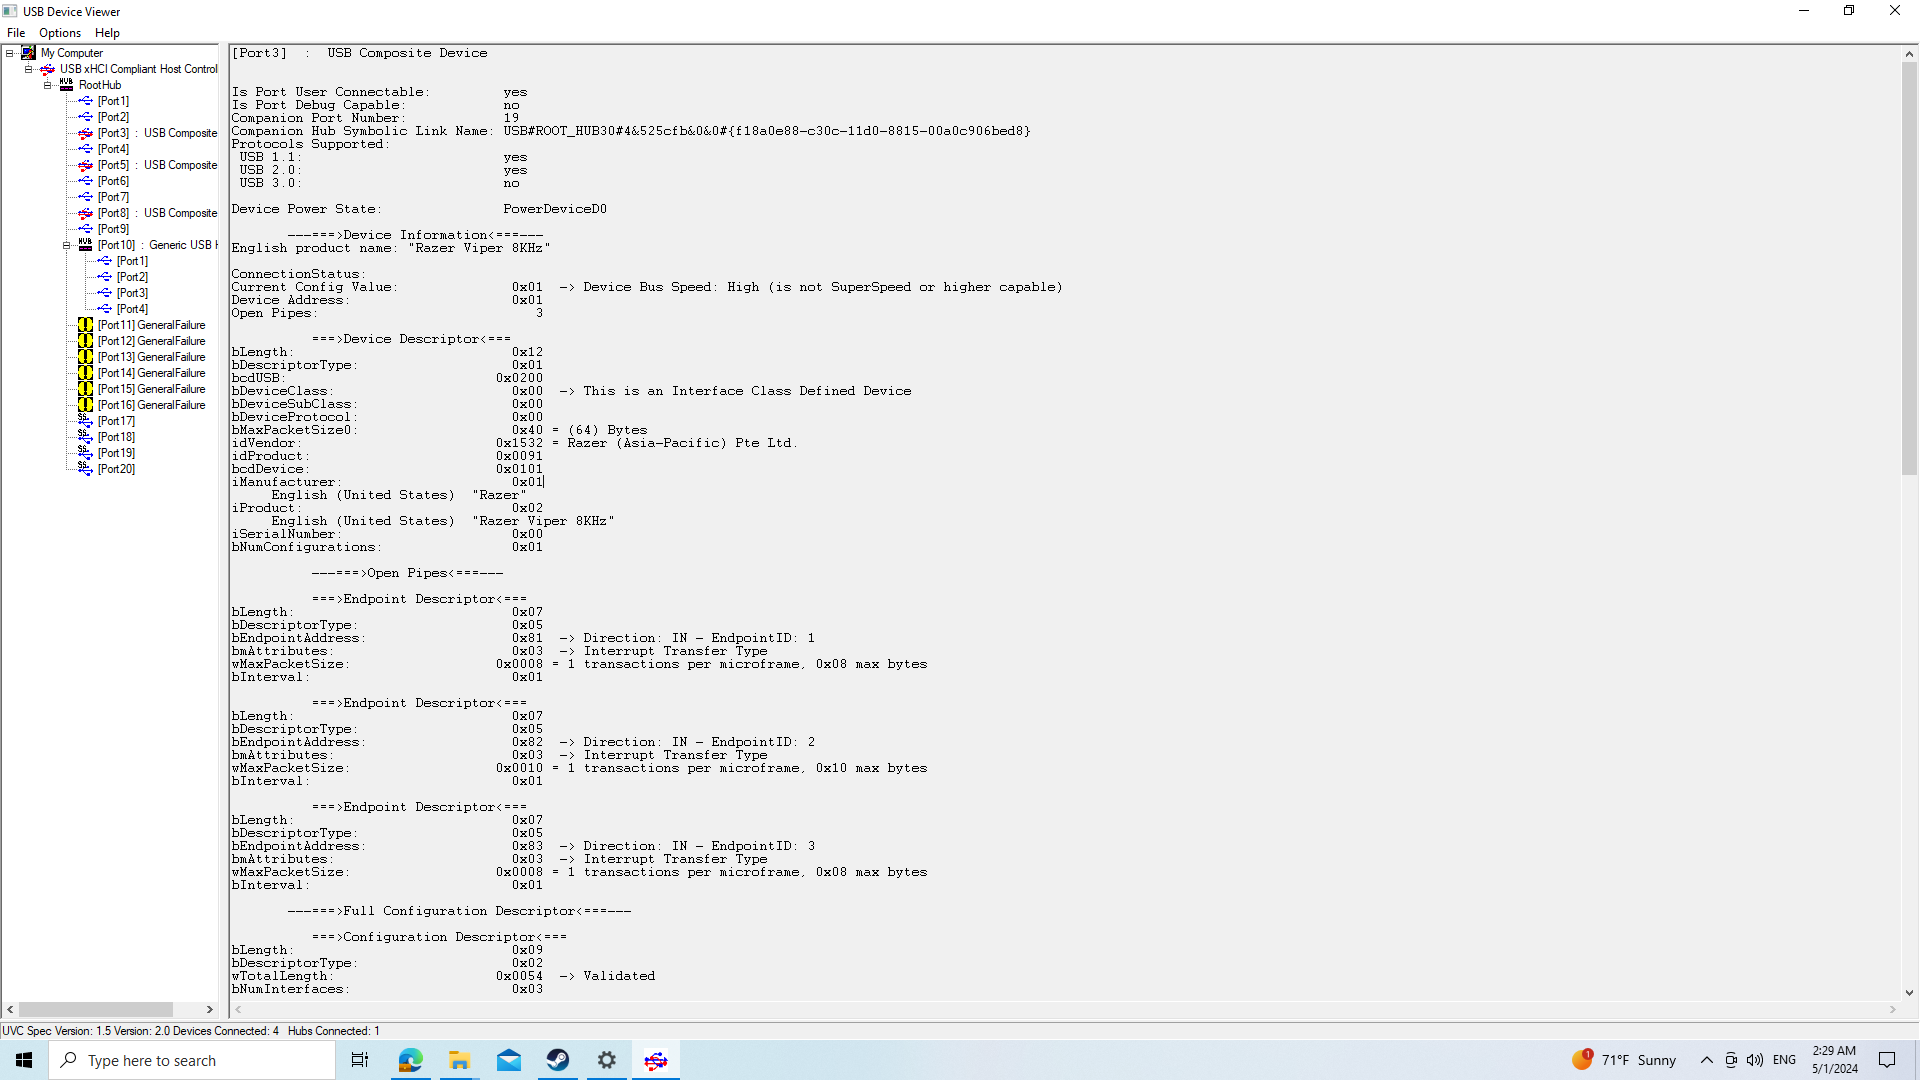Select Port13 GeneralFailure tree entry
The width and height of the screenshot is (1920, 1080).
(x=151, y=357)
